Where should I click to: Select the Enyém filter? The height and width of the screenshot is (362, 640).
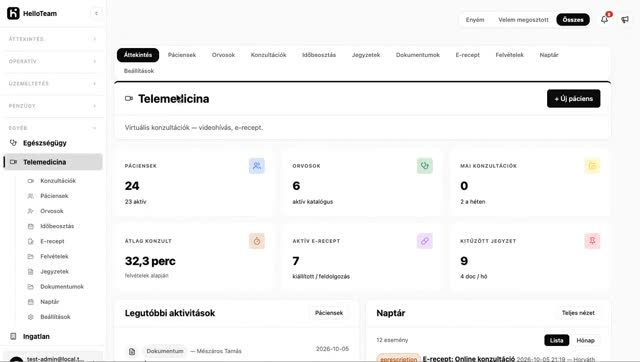click(x=475, y=20)
